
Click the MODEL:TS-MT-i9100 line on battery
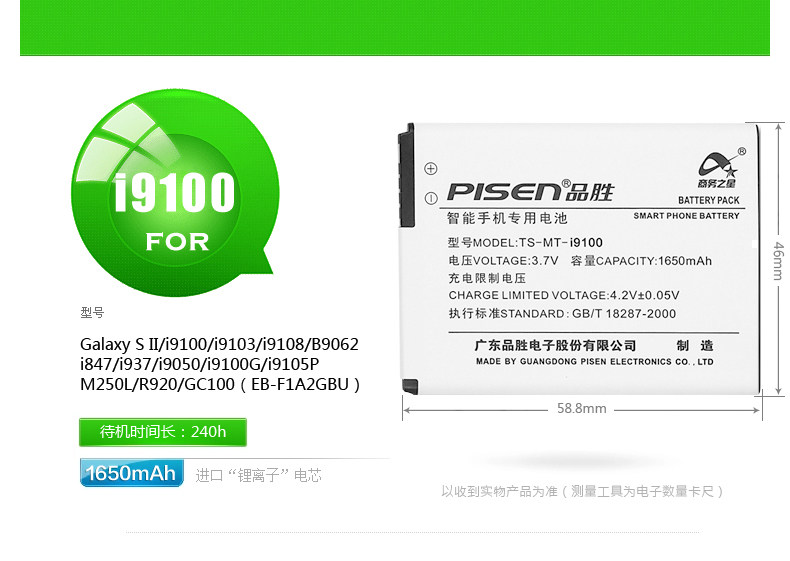[525, 242]
